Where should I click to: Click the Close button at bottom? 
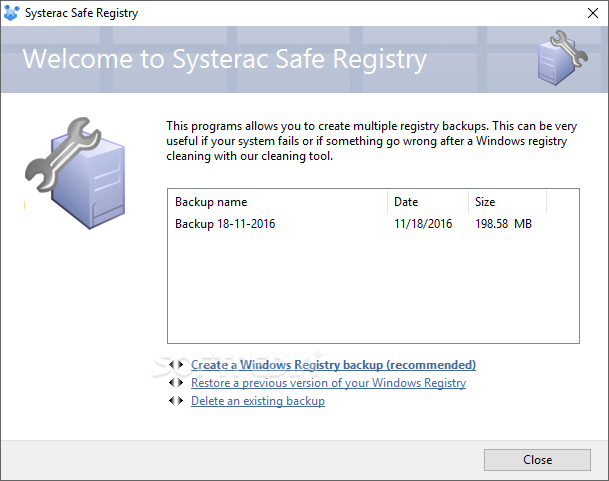pos(537,460)
